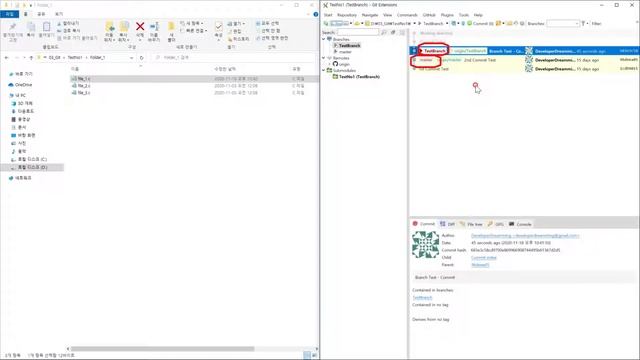Click the Parent commit hash link
Image resolution: width=640 pixels, height=360 pixels.
pos(480,265)
